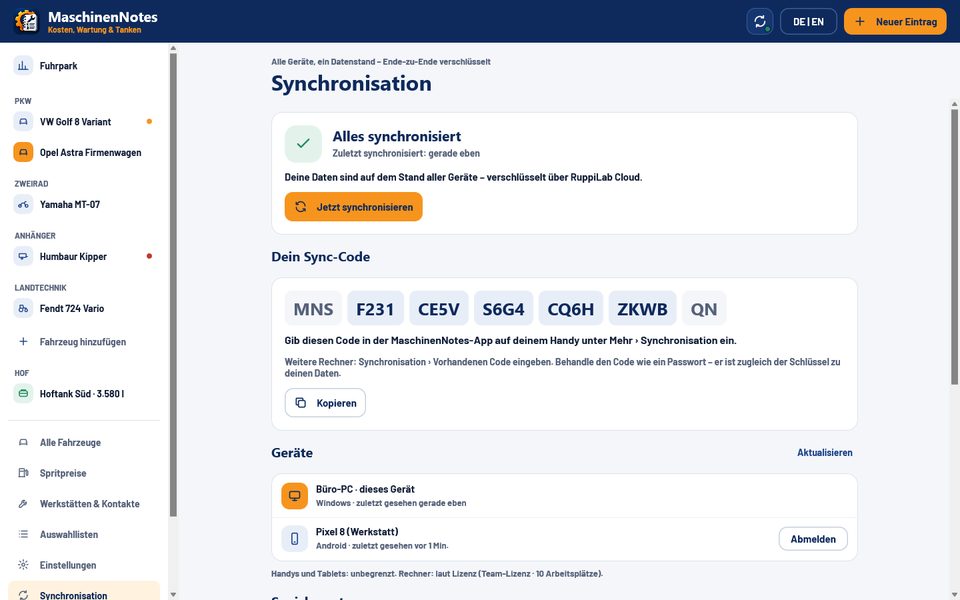Click red warning dot of Humbaur Kipper

tap(149, 256)
